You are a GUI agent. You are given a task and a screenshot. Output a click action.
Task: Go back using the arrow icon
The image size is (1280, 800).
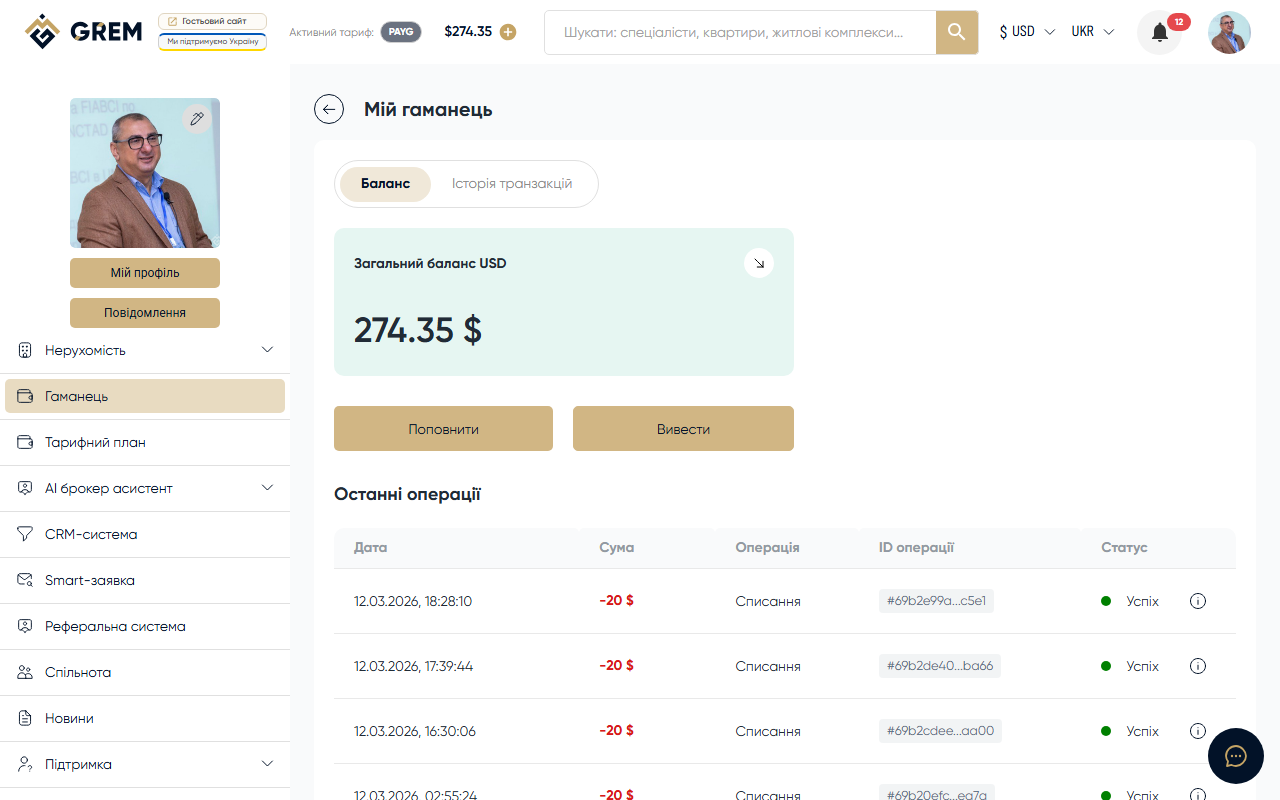[x=329, y=109]
